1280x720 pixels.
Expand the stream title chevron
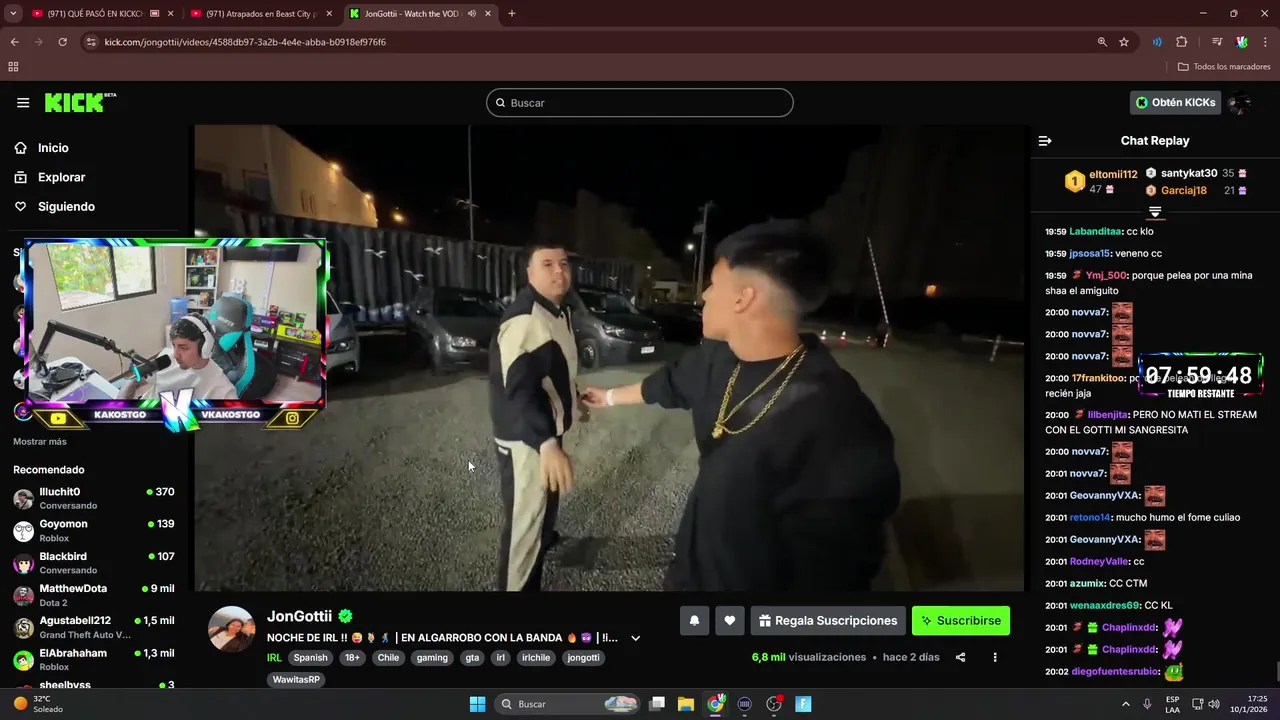635,638
